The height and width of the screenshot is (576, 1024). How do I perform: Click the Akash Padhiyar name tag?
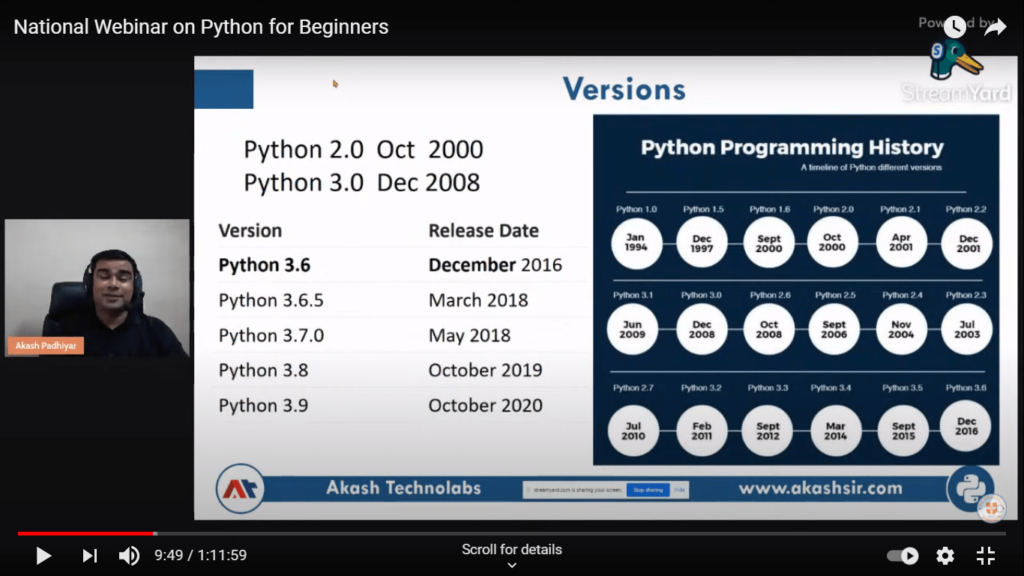(x=46, y=345)
